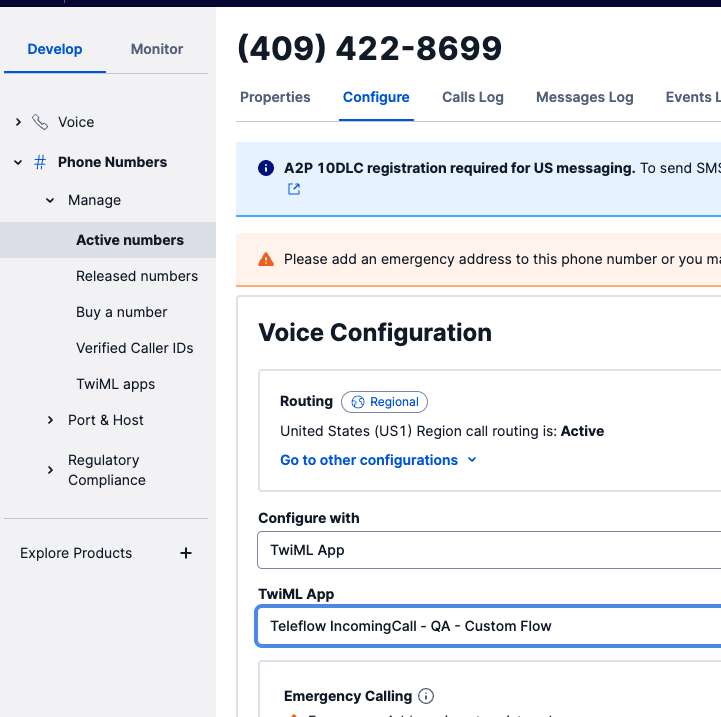
Task: Click the Voice label in sidebar
Action: [76, 122]
